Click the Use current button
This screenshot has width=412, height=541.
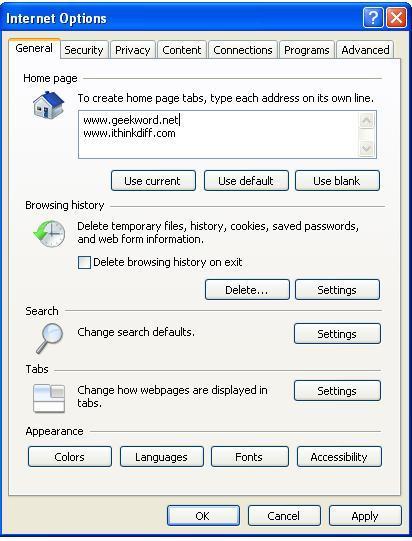pos(153,180)
